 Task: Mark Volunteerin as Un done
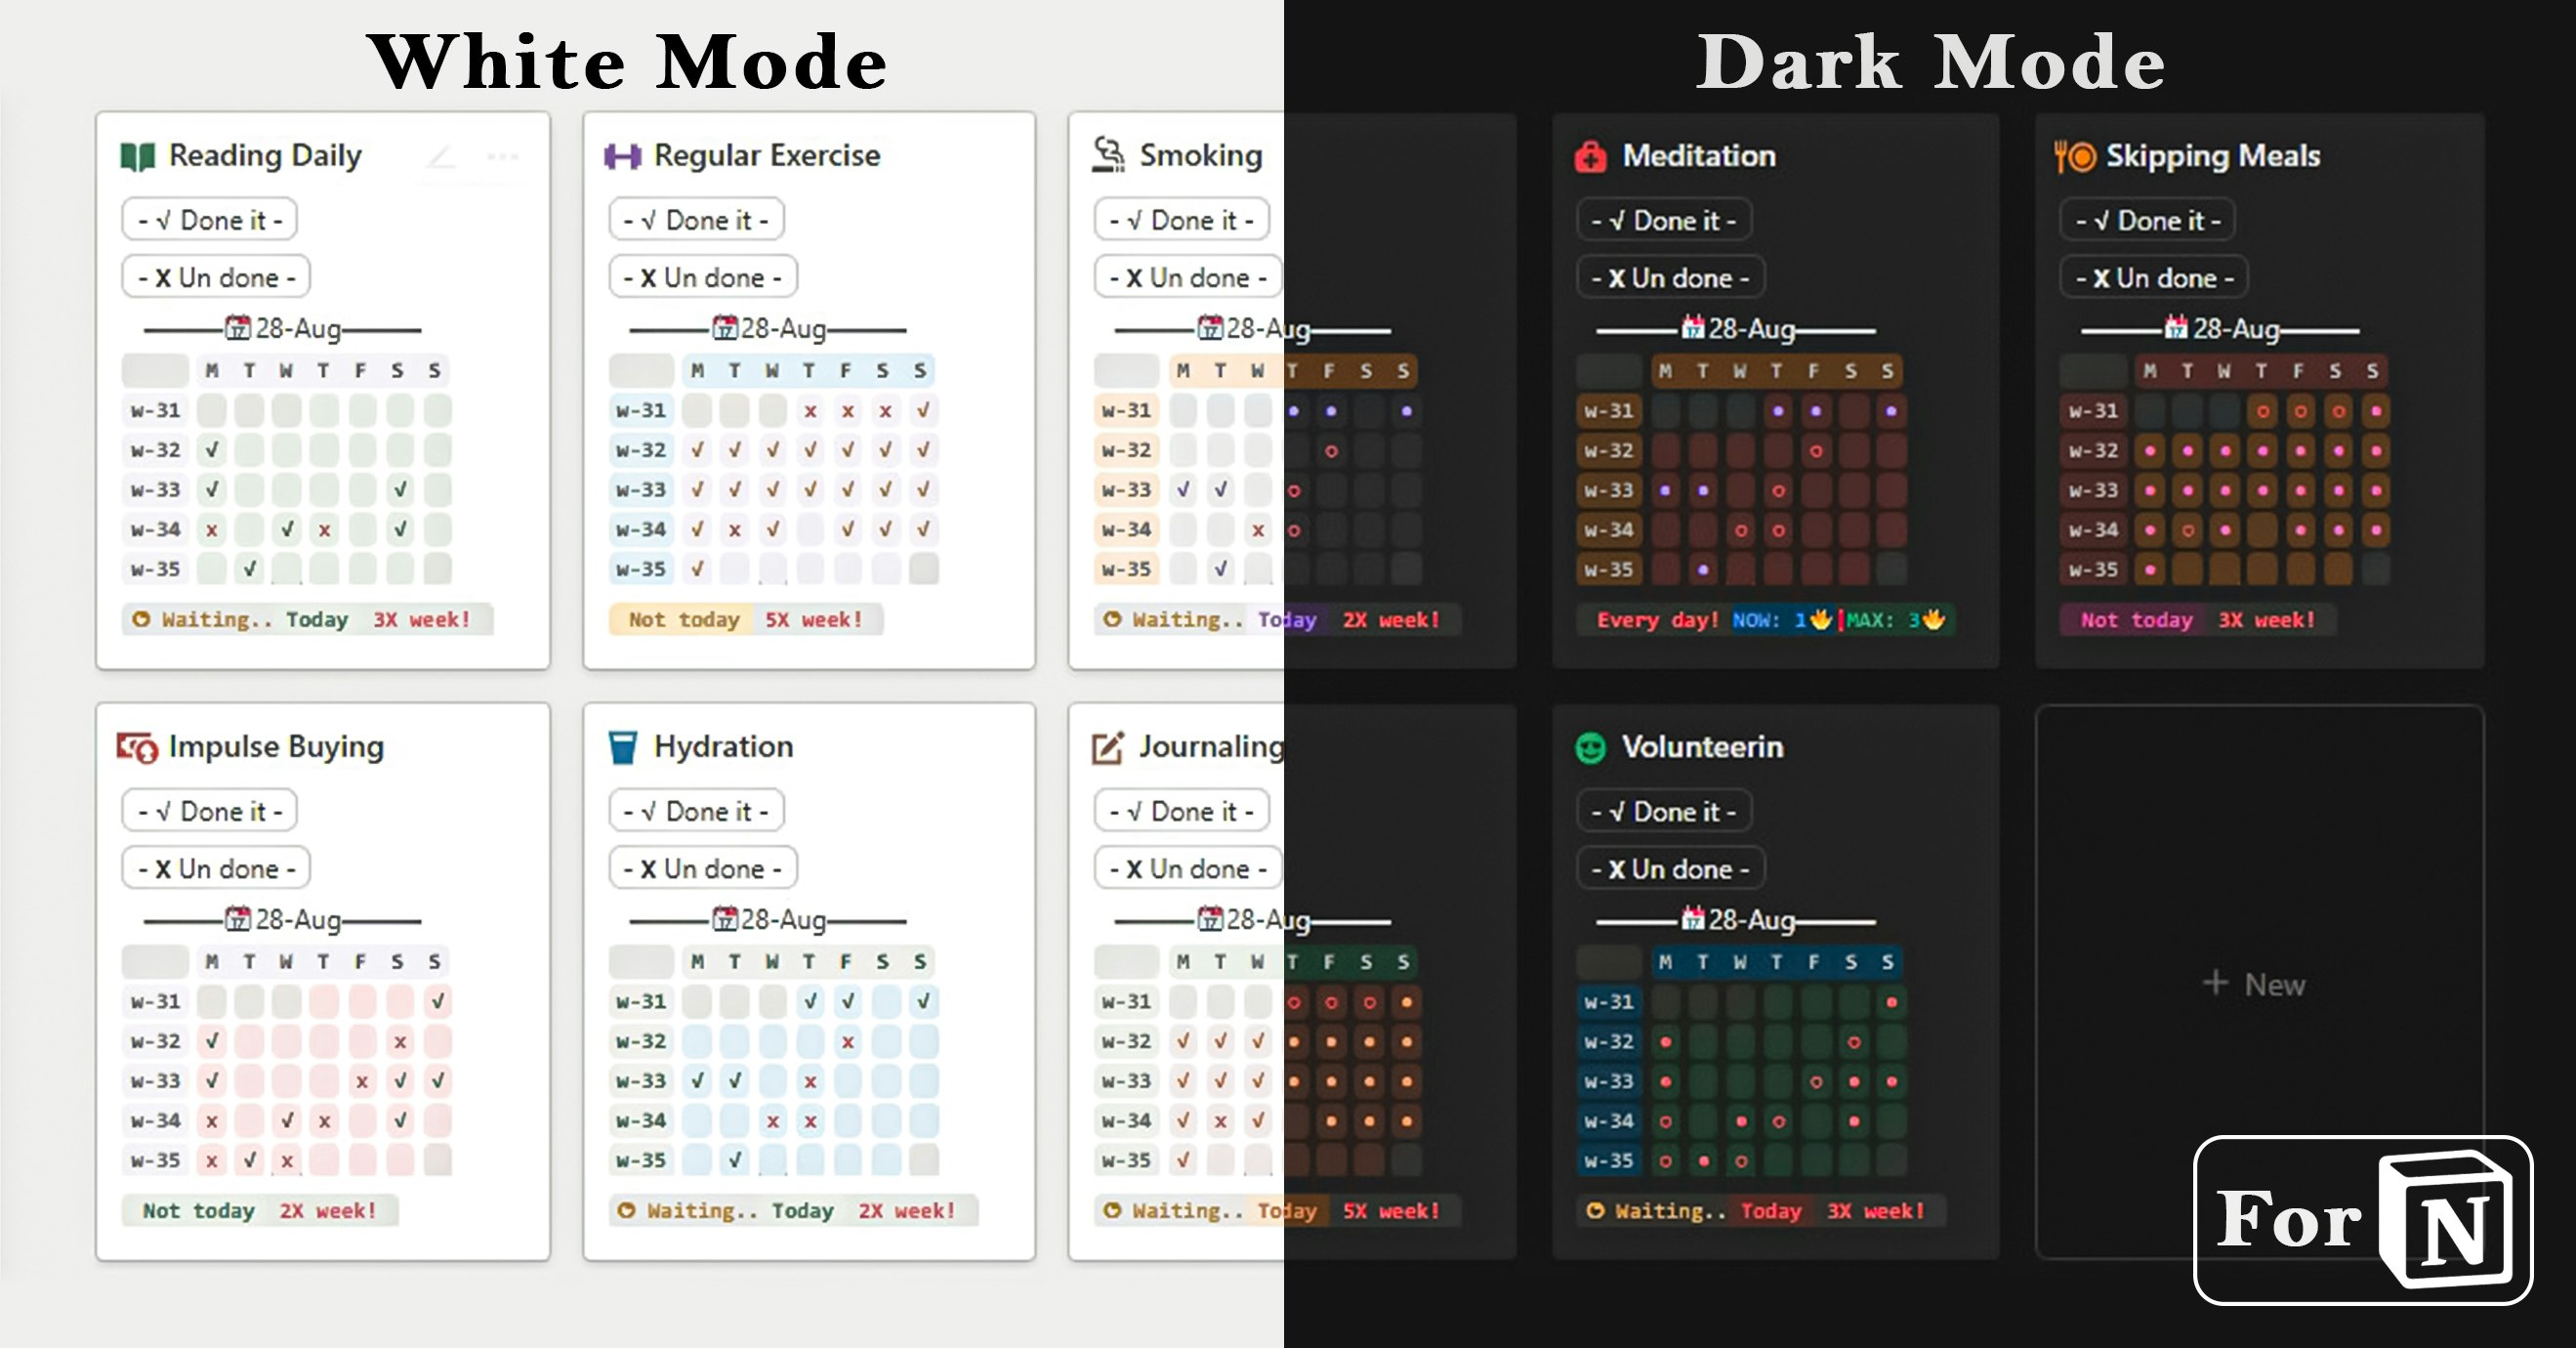(x=1670, y=869)
